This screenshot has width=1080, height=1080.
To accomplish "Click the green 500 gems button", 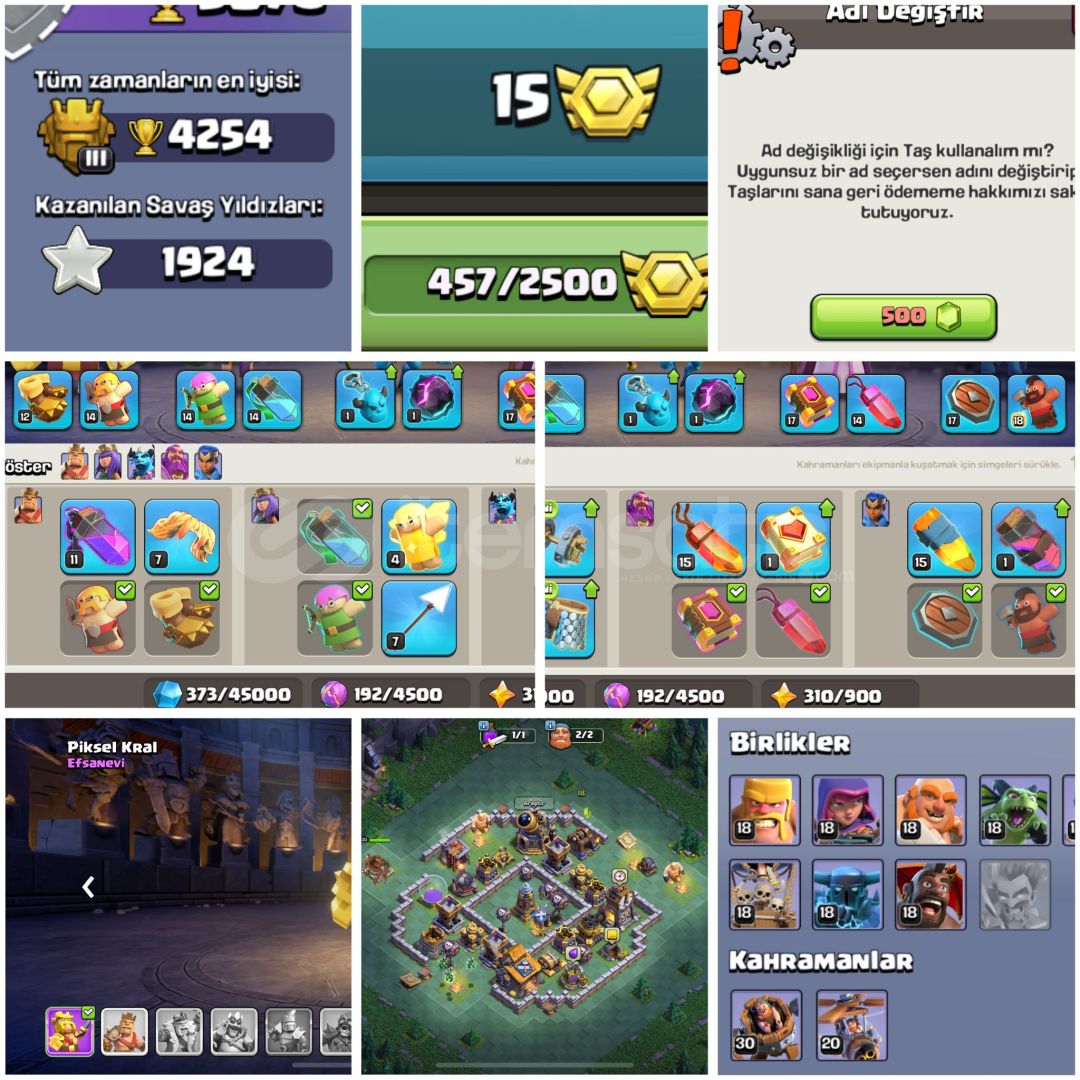I will (903, 318).
